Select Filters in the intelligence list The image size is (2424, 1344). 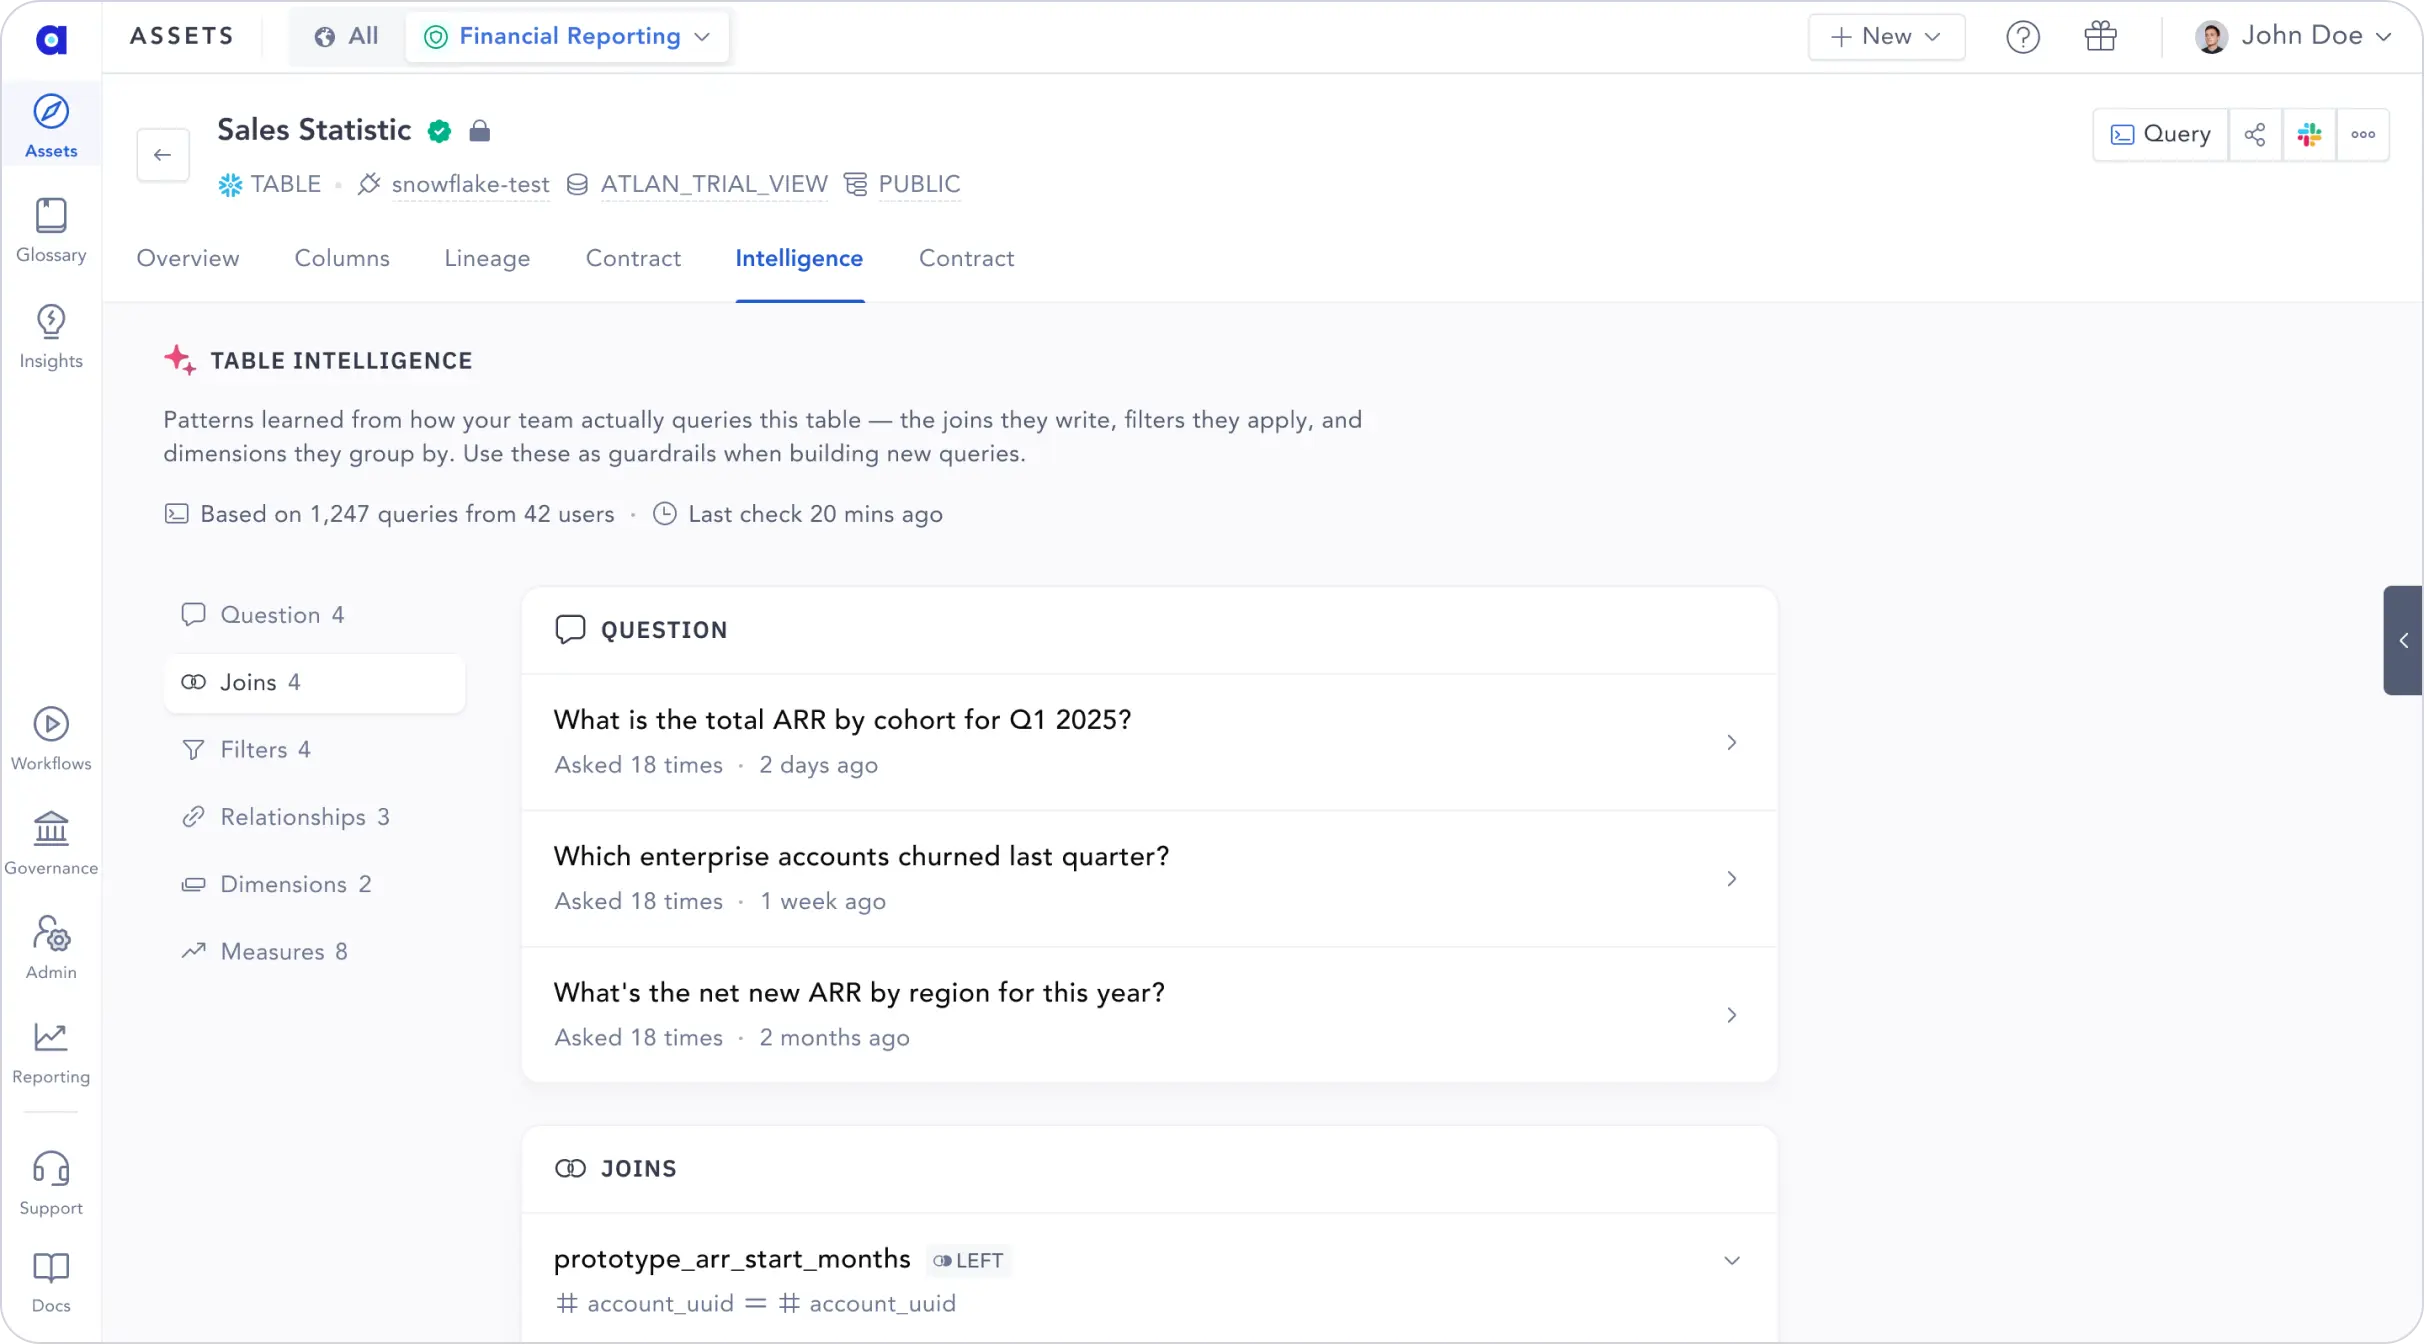coord(265,748)
